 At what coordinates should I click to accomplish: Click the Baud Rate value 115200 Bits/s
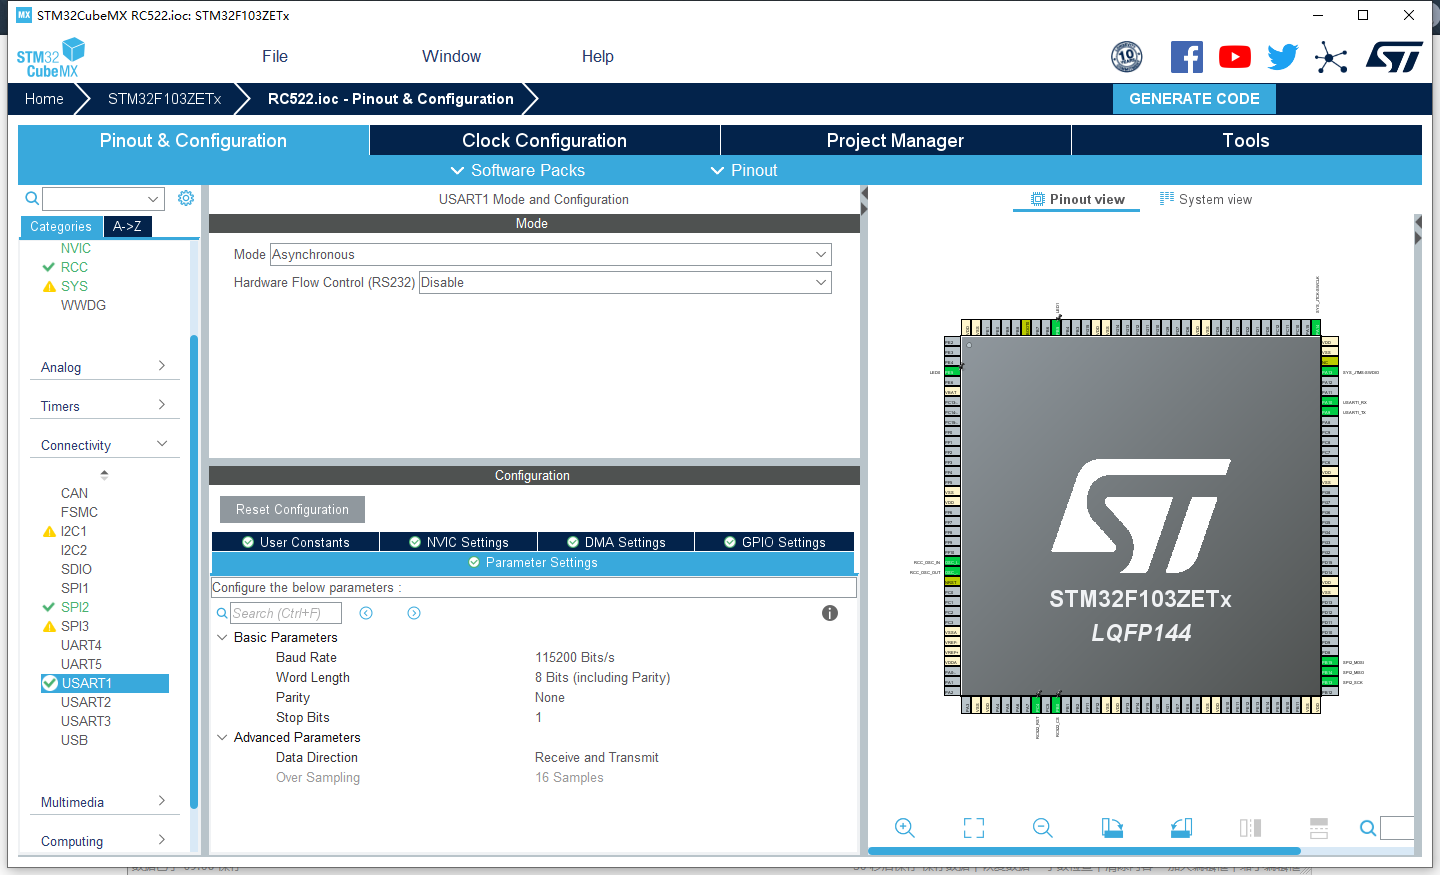point(575,657)
